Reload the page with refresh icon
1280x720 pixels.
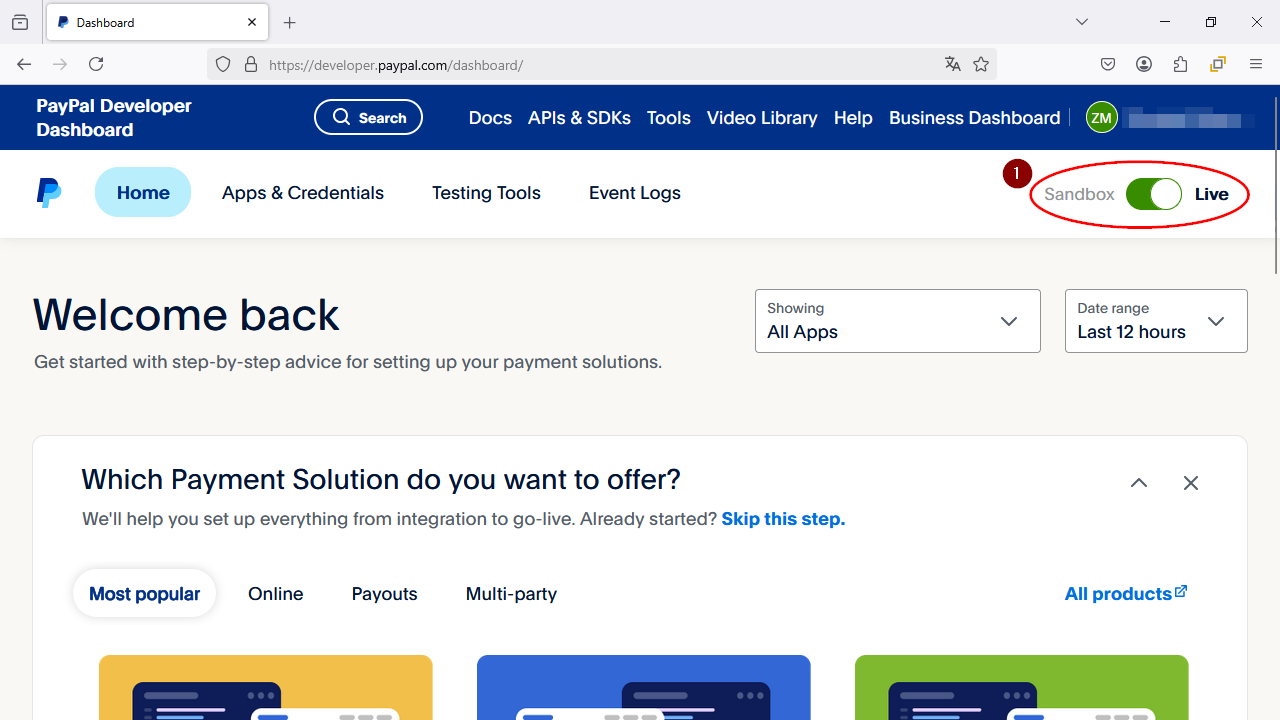click(96, 64)
